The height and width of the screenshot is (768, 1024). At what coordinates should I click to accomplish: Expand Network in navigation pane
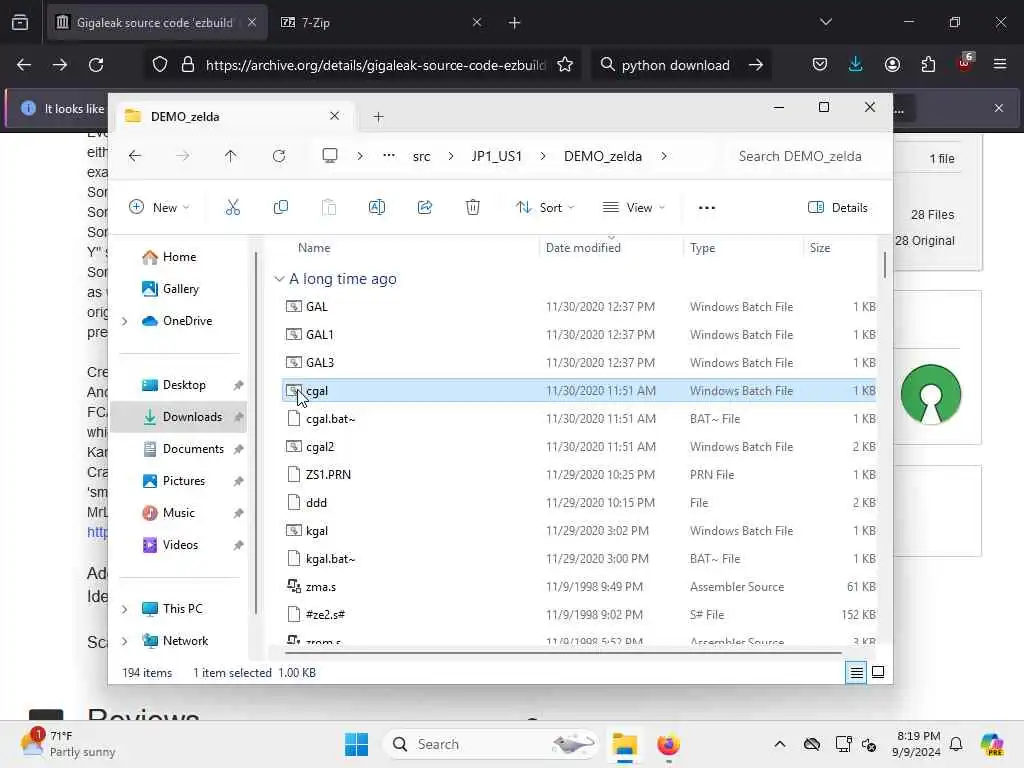(125, 641)
